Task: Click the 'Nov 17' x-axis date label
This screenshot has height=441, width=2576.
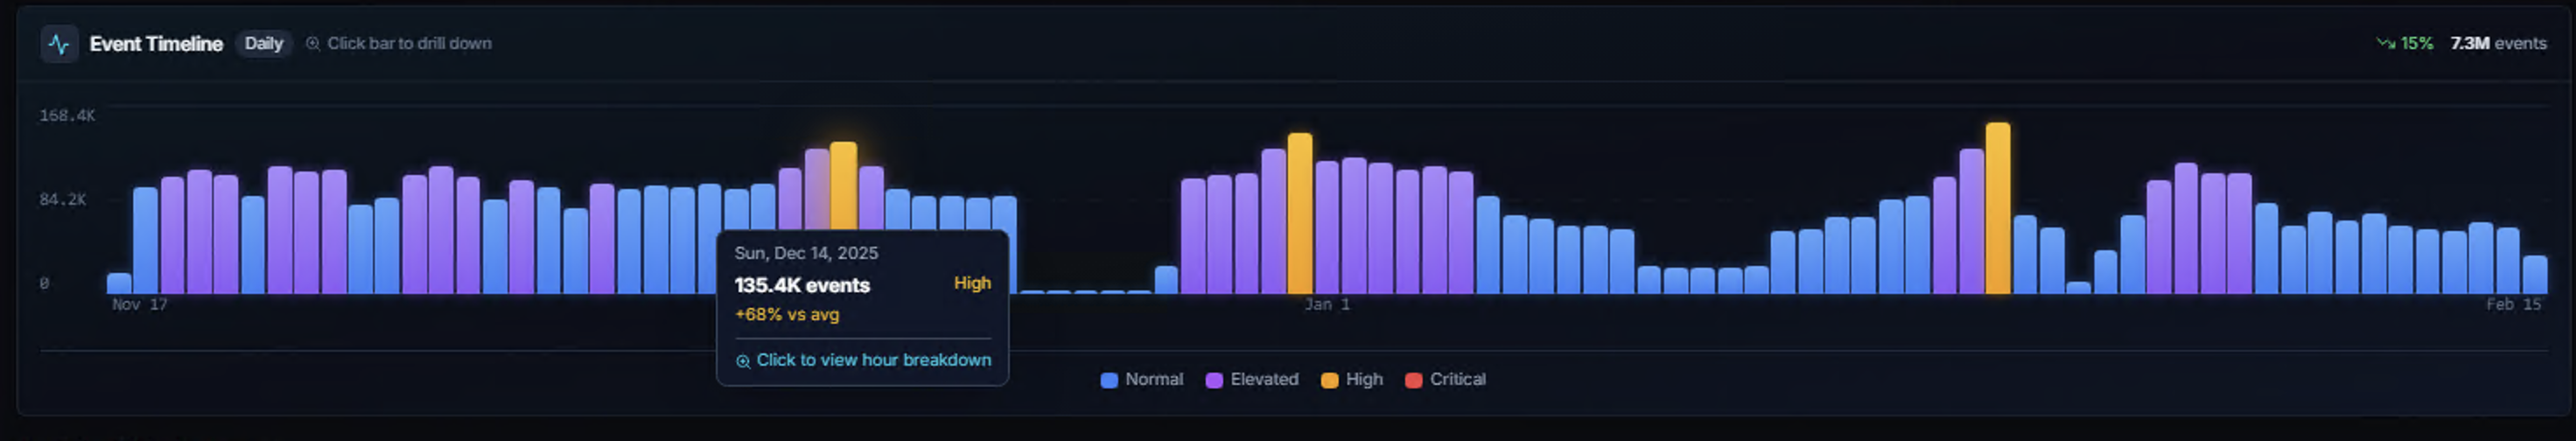Action: tap(140, 305)
